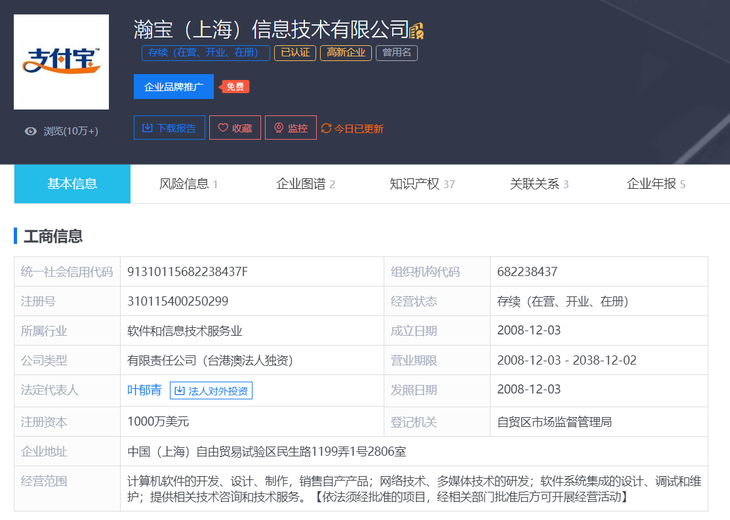730x520 pixels.
Task: Click the 统一社会信用代码 label cell
Action: click(67, 271)
